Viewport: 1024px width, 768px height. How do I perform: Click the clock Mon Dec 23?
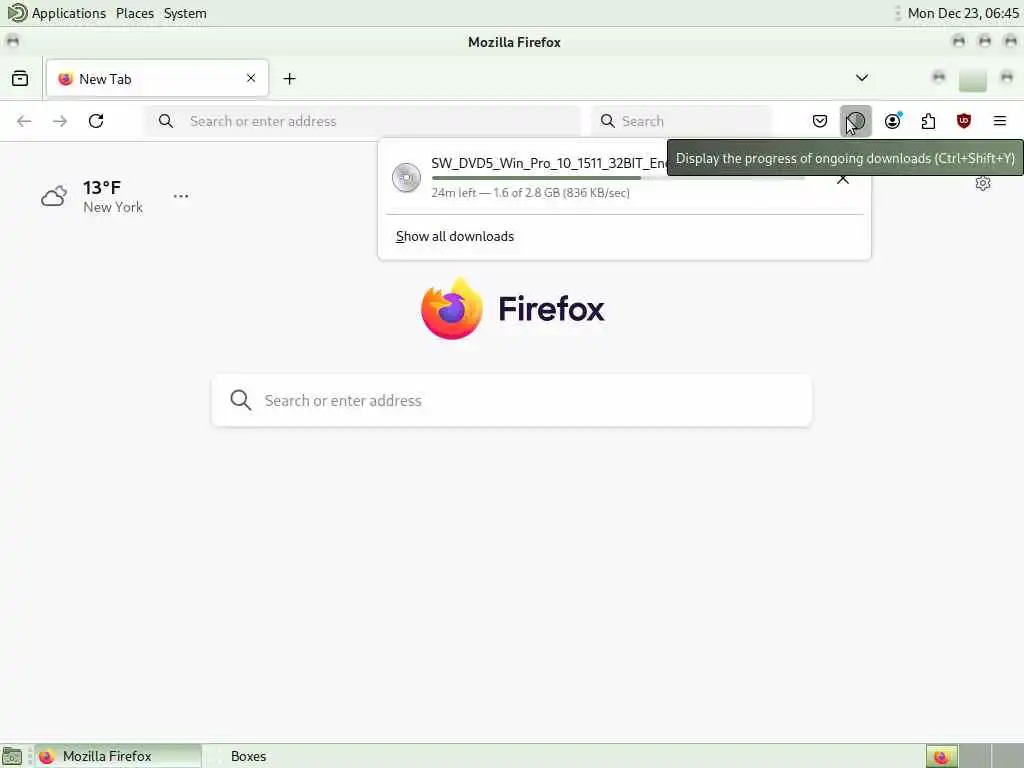[963, 13]
